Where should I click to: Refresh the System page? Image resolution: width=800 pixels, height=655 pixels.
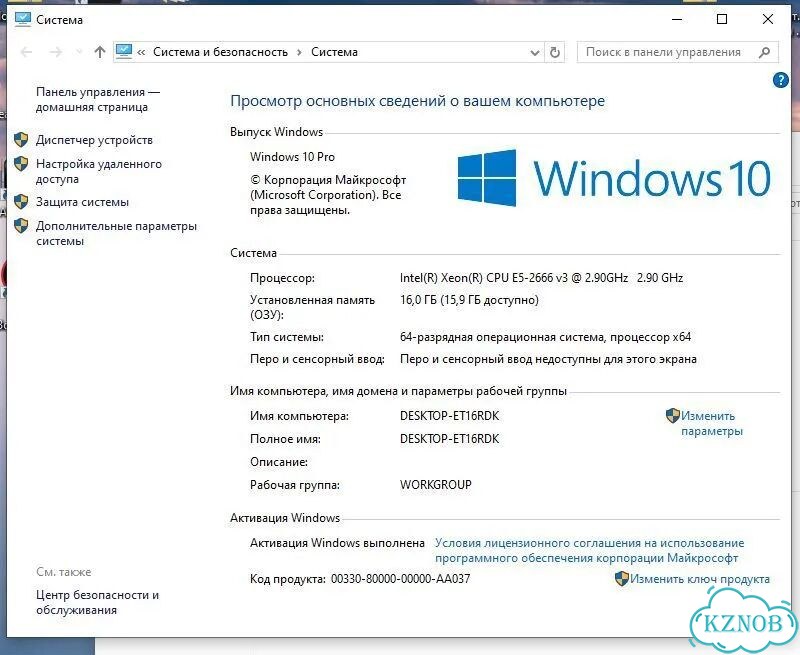tap(555, 52)
